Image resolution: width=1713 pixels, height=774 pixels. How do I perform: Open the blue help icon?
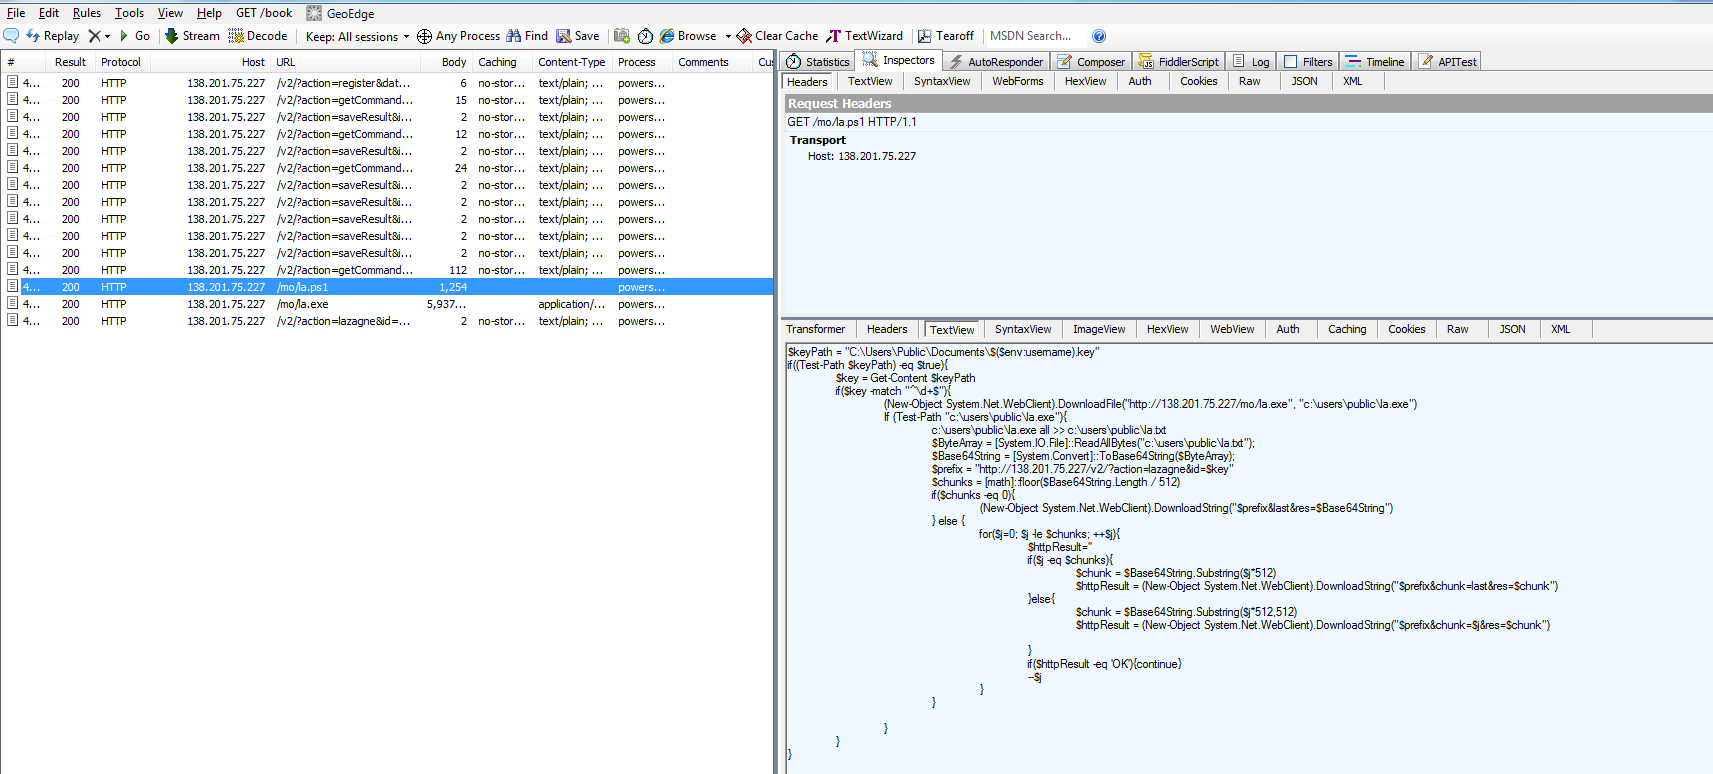coord(1099,36)
